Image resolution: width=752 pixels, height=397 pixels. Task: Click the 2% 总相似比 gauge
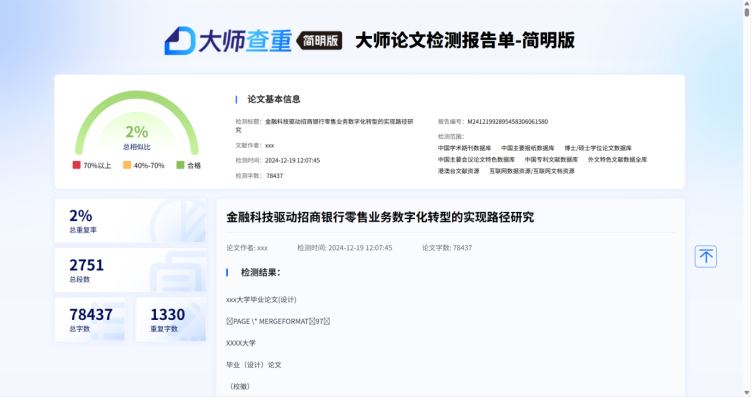tap(137, 123)
